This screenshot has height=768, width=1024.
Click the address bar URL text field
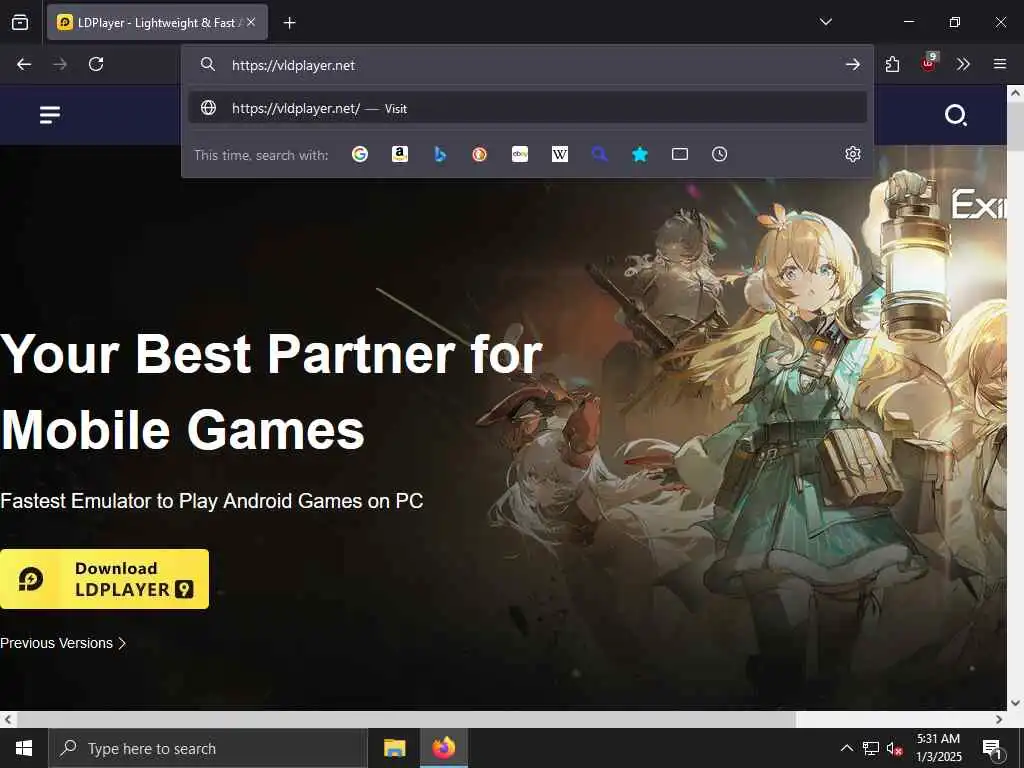tap(529, 65)
